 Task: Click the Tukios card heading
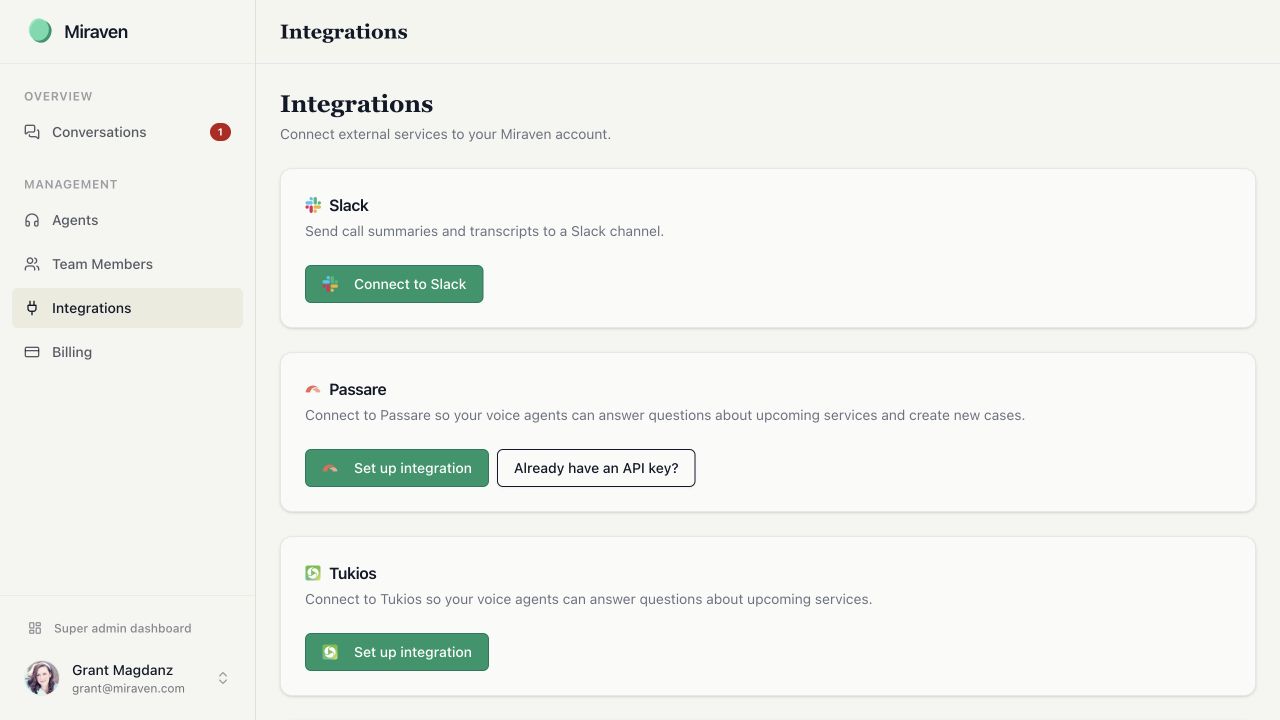tap(353, 573)
